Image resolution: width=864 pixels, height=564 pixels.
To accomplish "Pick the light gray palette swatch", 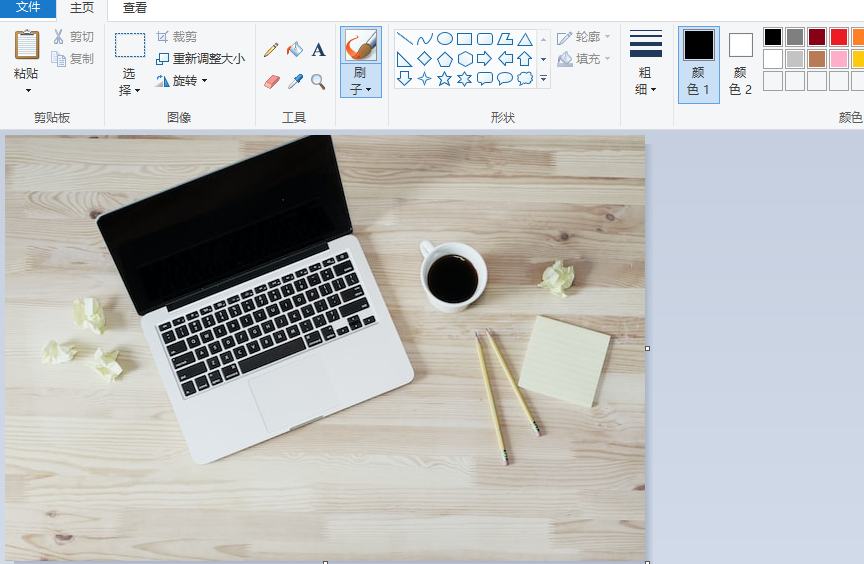I will (795, 59).
